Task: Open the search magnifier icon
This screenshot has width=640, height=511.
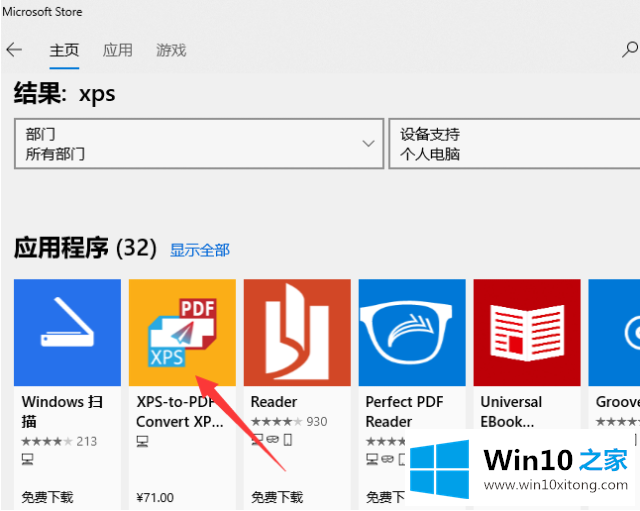Action: [x=630, y=49]
